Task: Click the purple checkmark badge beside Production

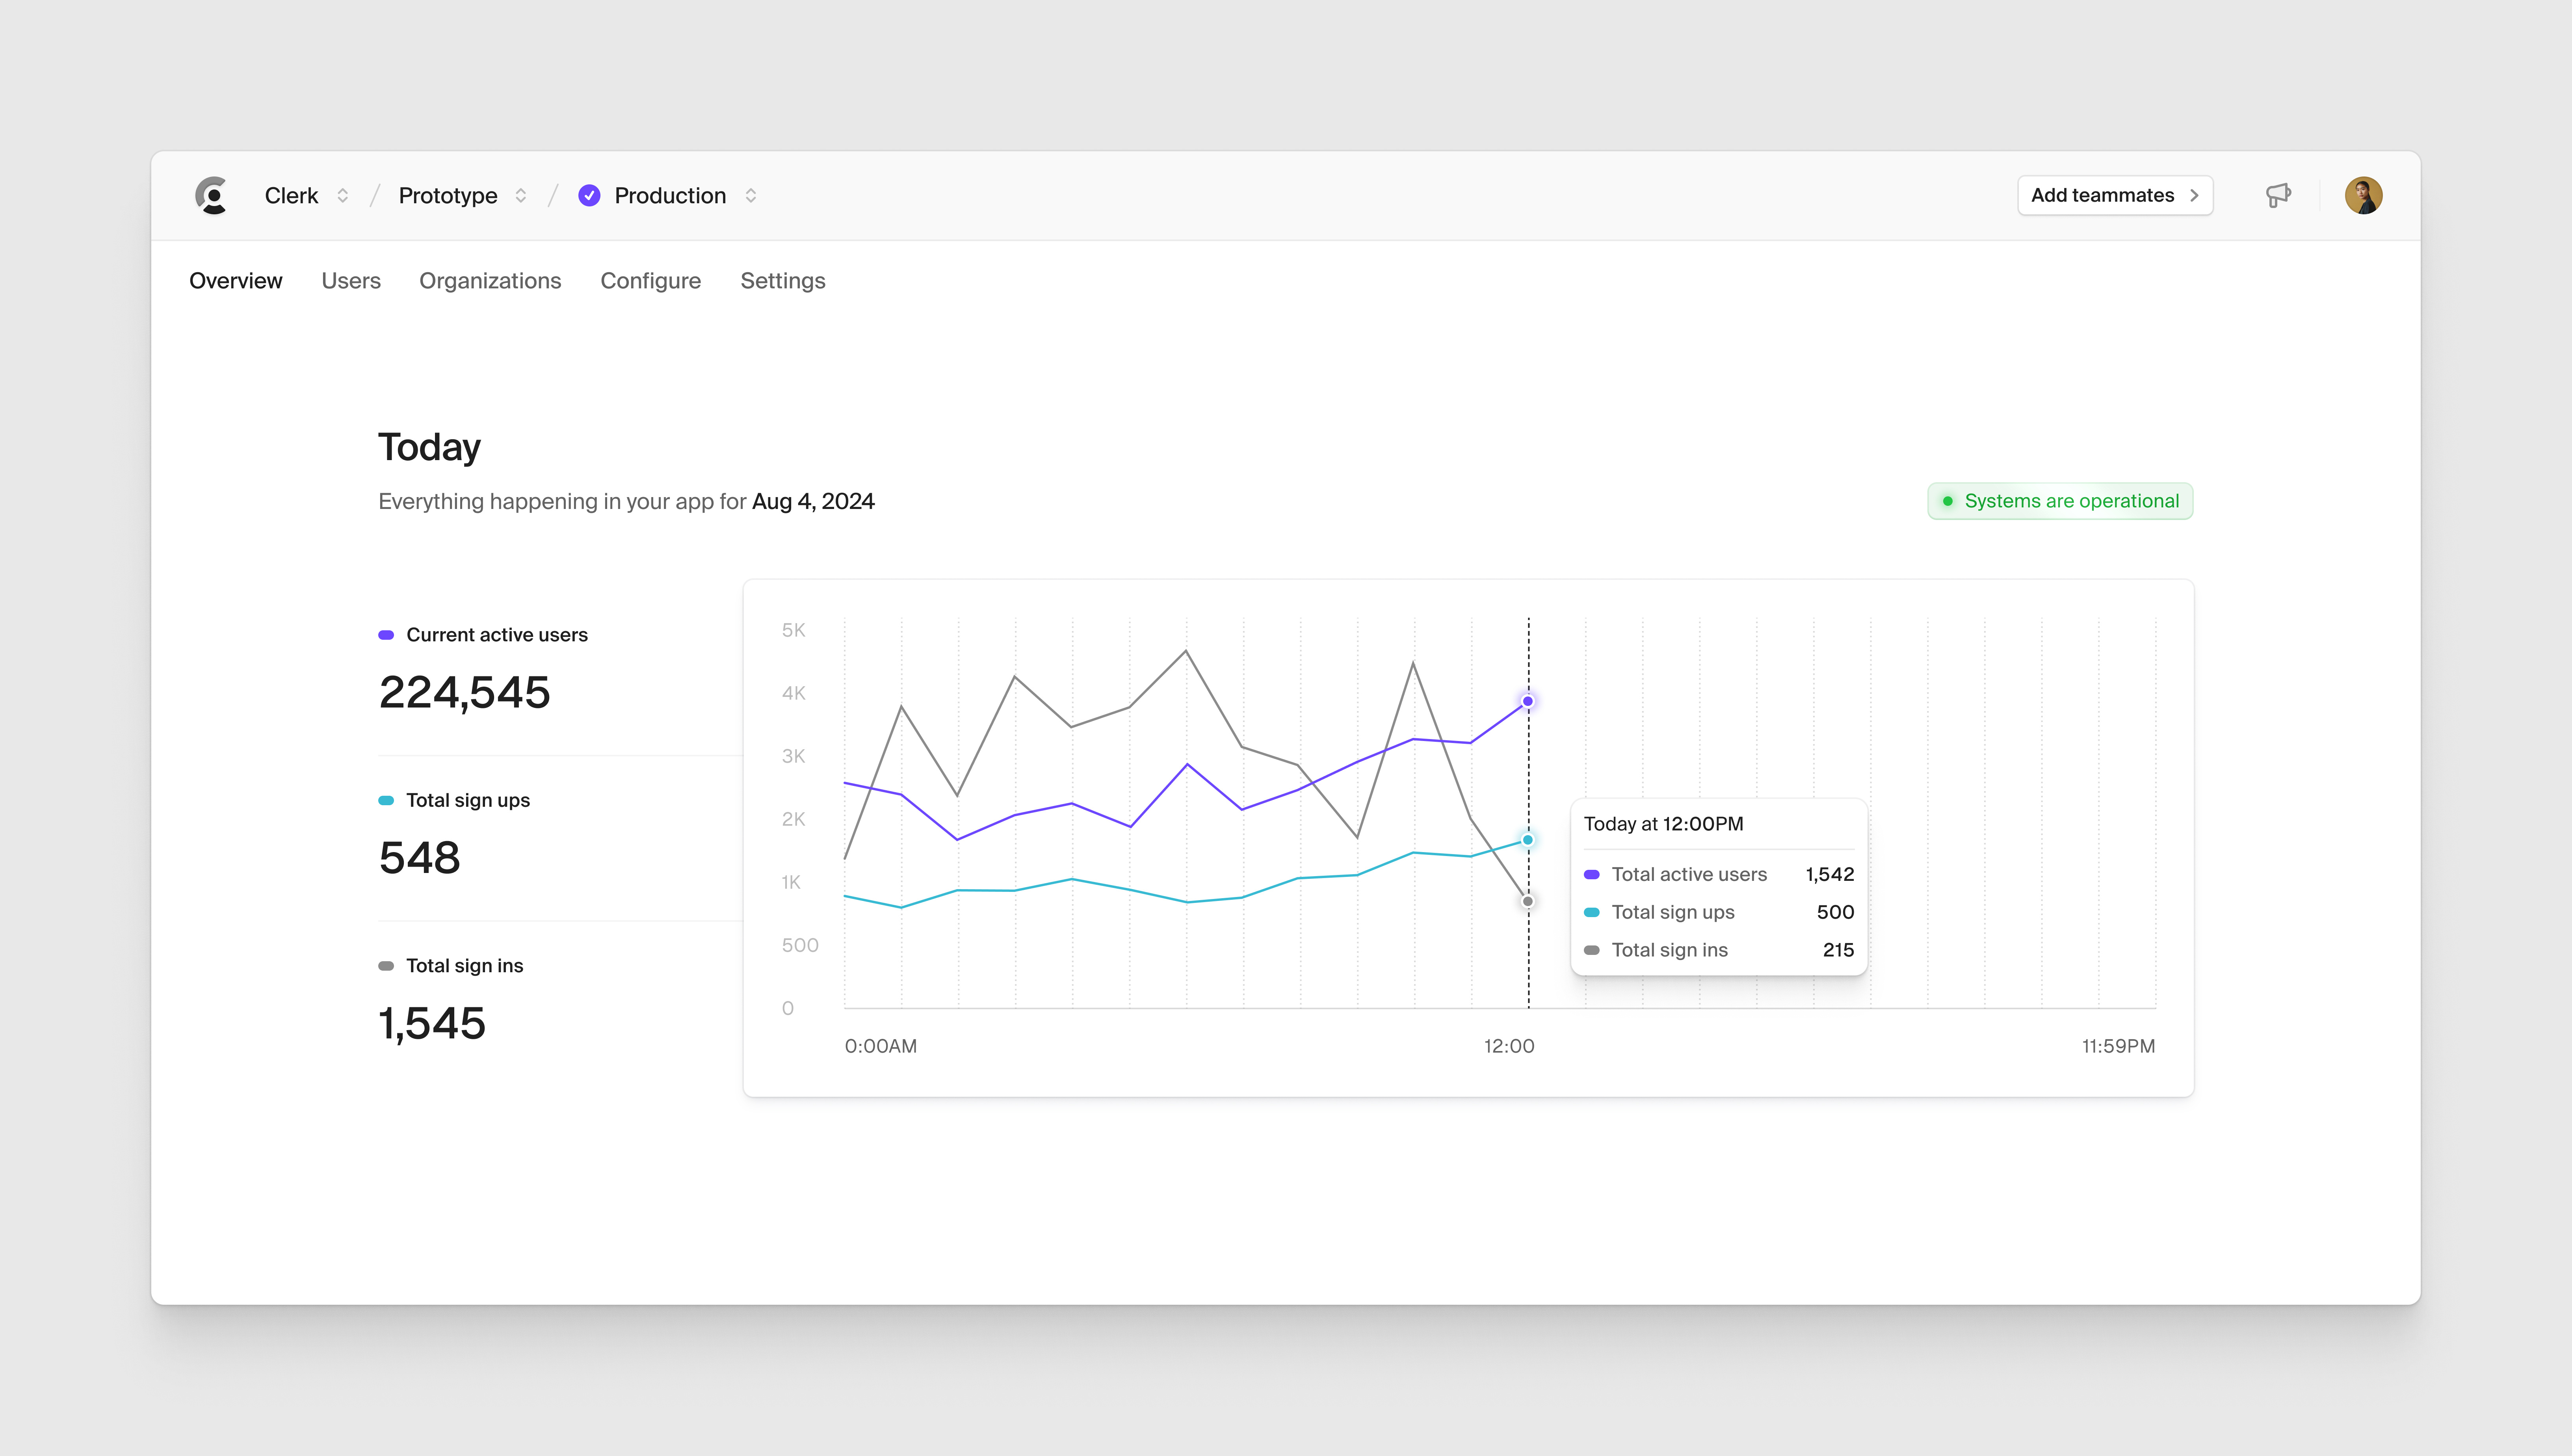Action: pyautogui.click(x=589, y=195)
